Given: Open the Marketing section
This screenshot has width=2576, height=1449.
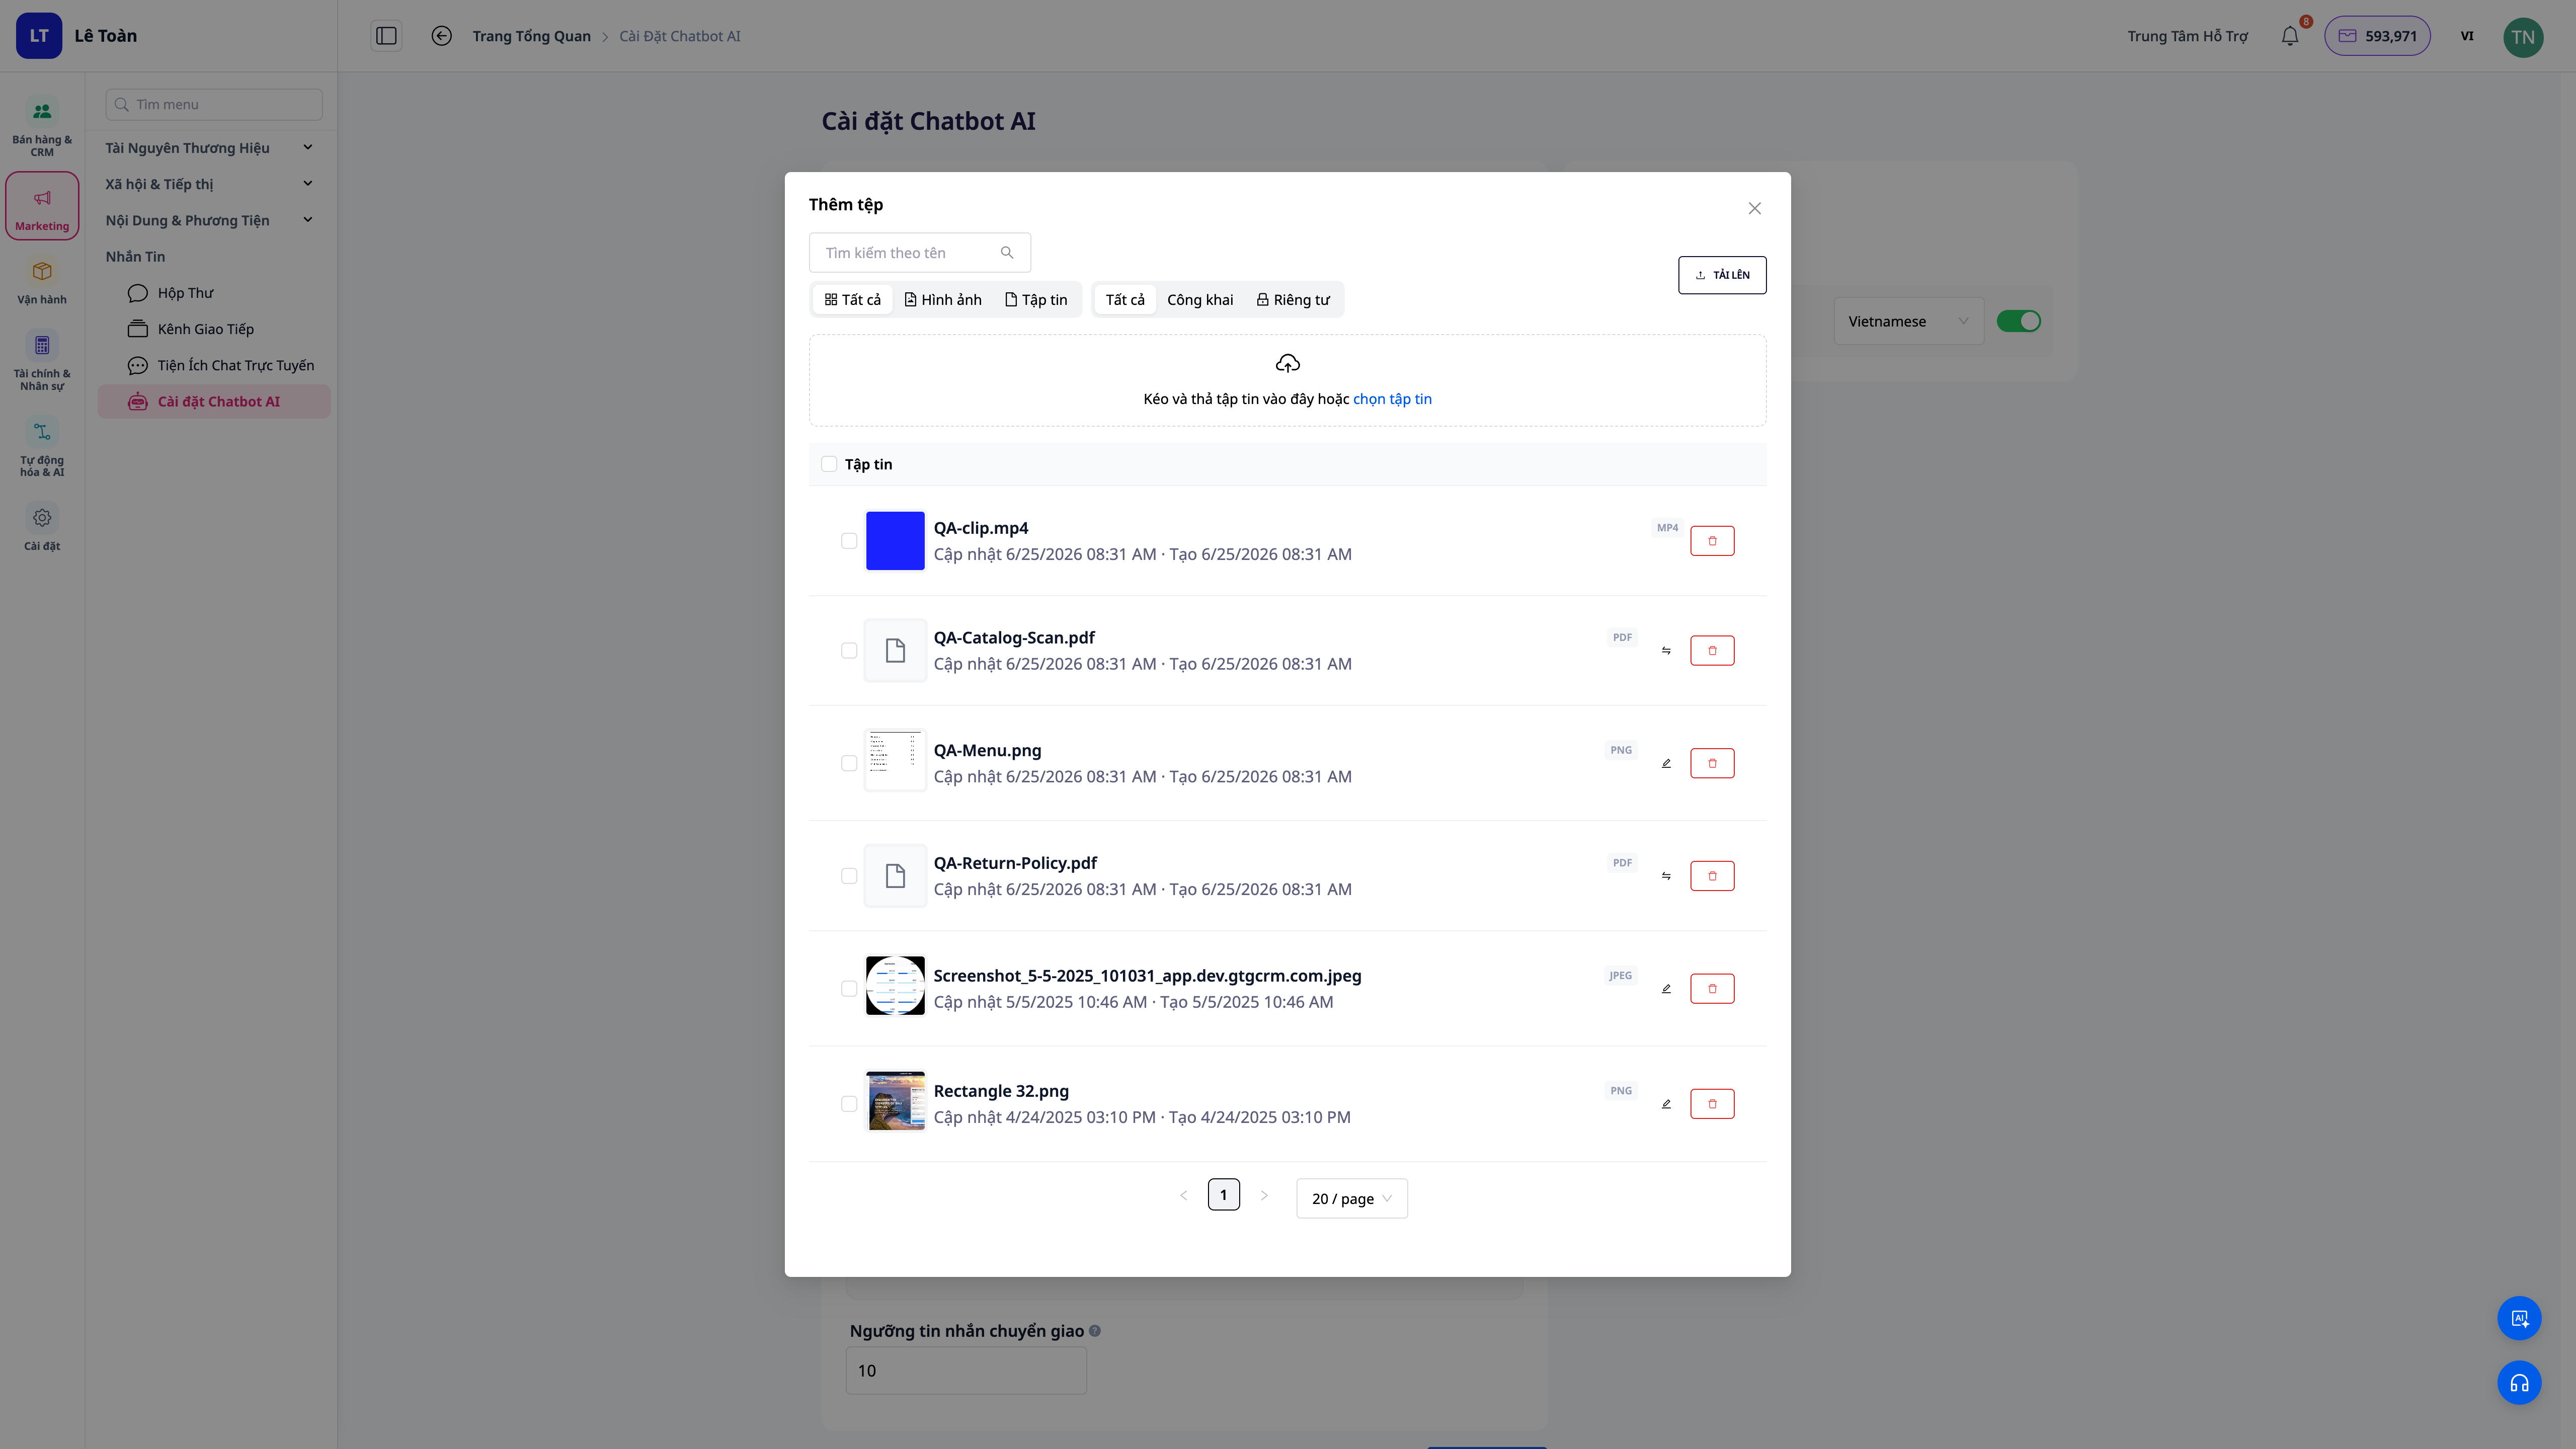Looking at the screenshot, I should [42, 206].
